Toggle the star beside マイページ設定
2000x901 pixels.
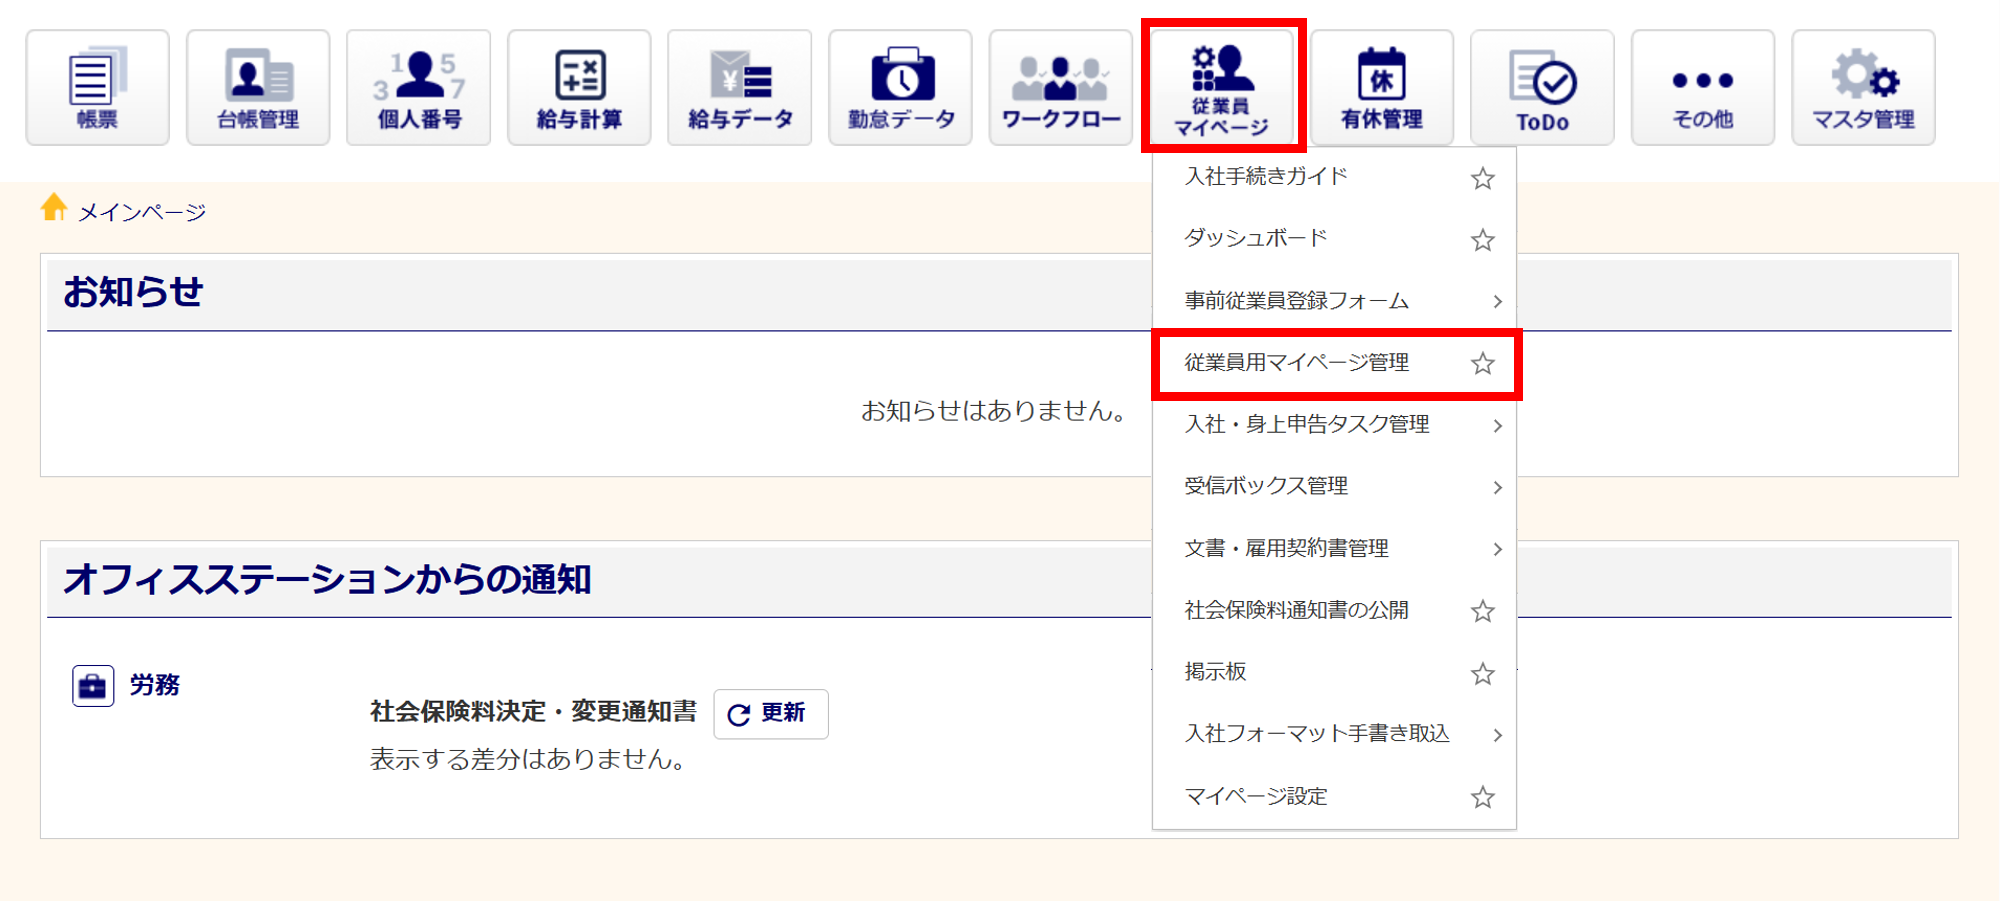(1483, 797)
